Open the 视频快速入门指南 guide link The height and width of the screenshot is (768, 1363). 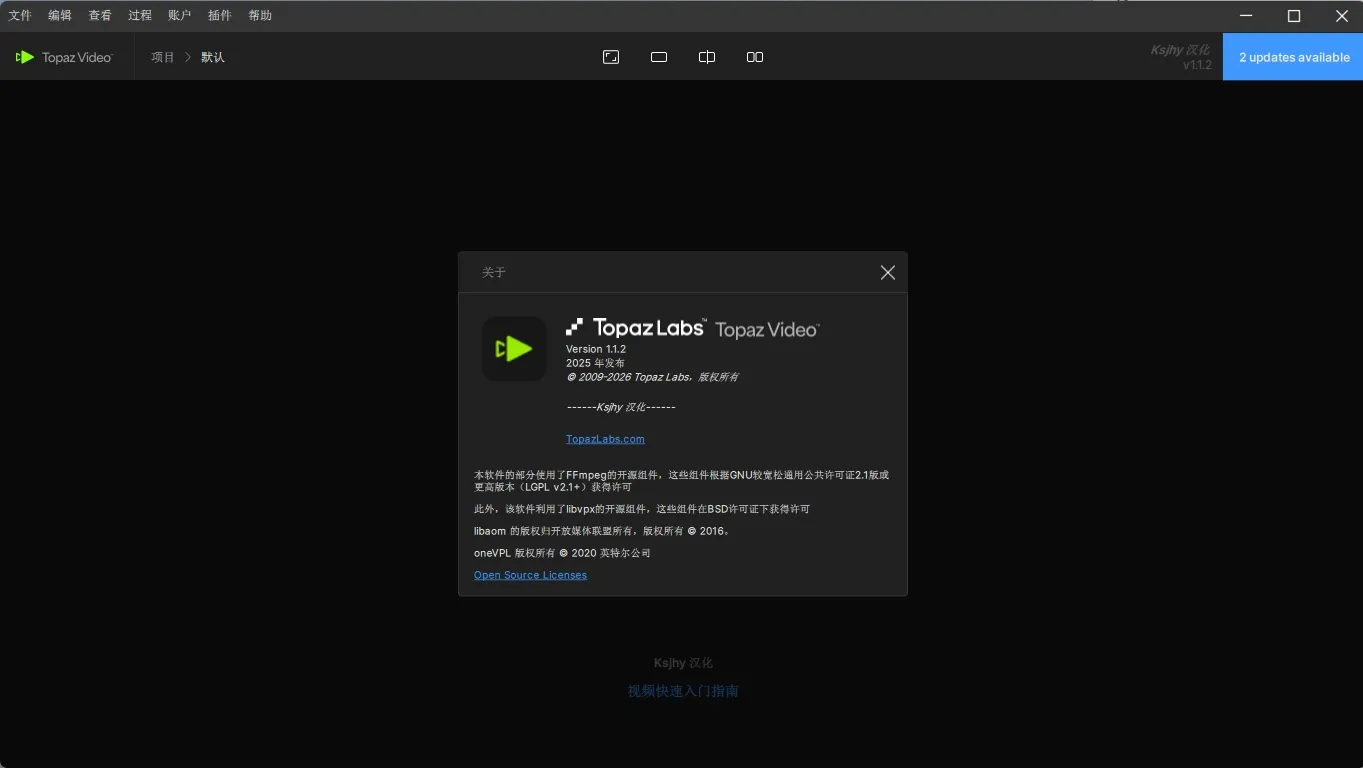pos(682,690)
